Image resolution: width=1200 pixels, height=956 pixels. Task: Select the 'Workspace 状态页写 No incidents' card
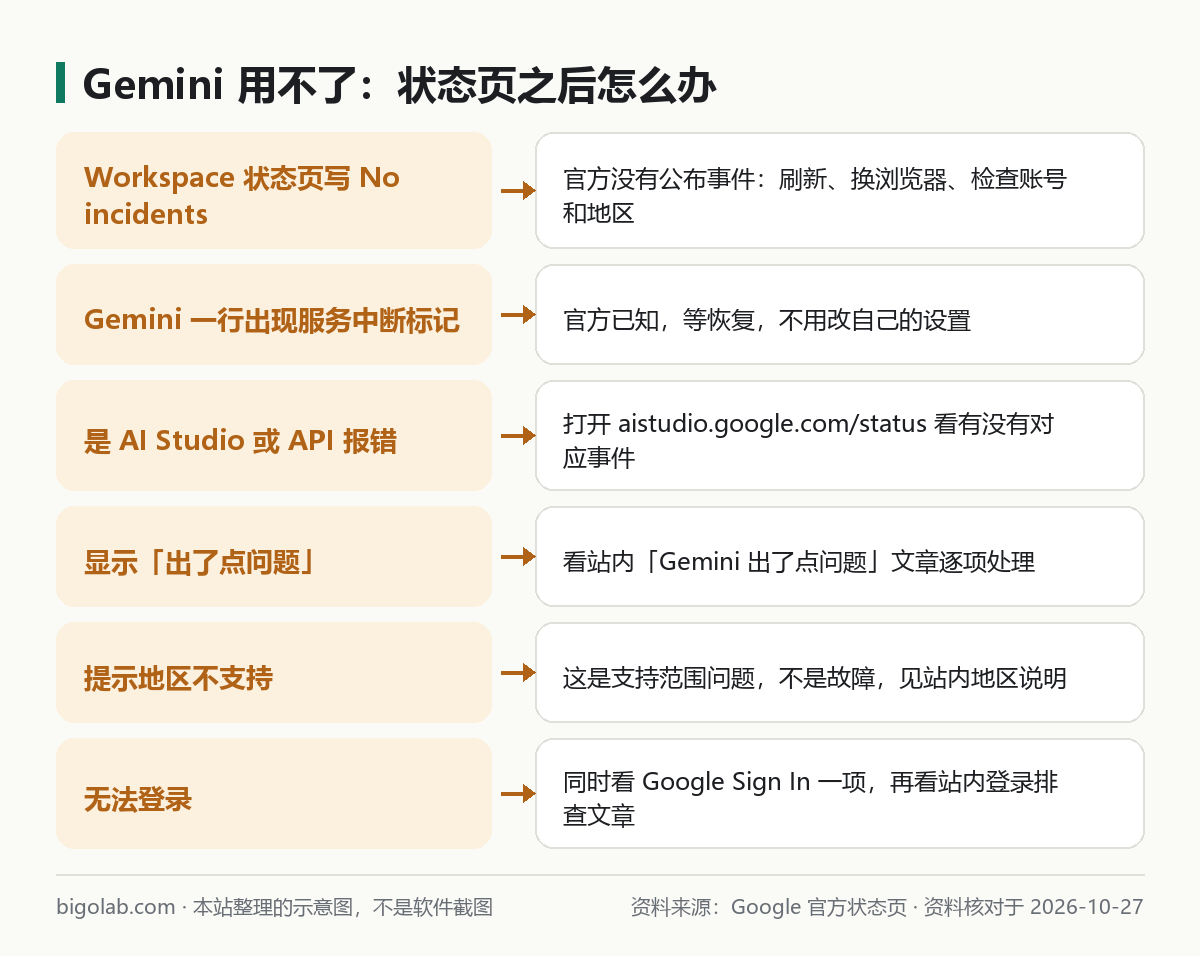click(x=274, y=191)
